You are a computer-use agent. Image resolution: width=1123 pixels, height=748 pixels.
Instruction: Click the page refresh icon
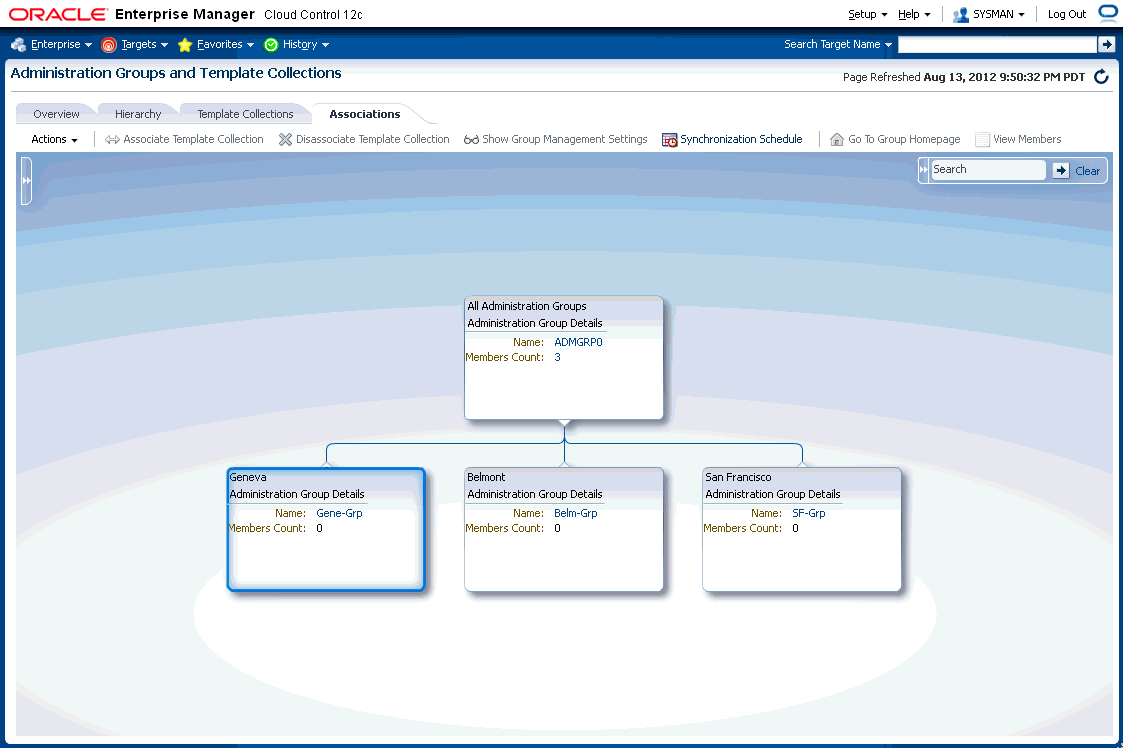[1102, 77]
